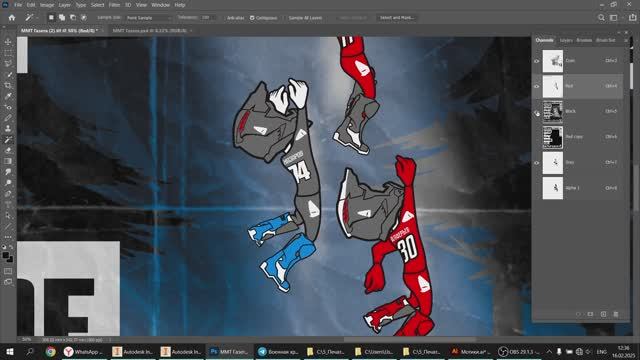Image resolution: width=640 pixels, height=360 pixels.
Task: Show the Alpha 1 channel
Action: (536, 188)
